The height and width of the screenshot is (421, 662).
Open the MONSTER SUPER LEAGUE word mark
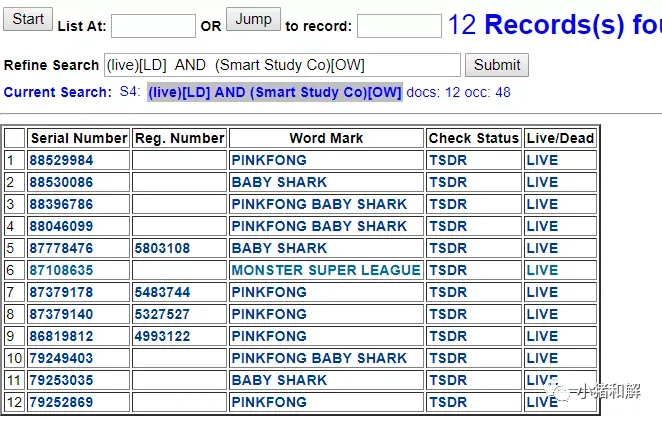326,270
